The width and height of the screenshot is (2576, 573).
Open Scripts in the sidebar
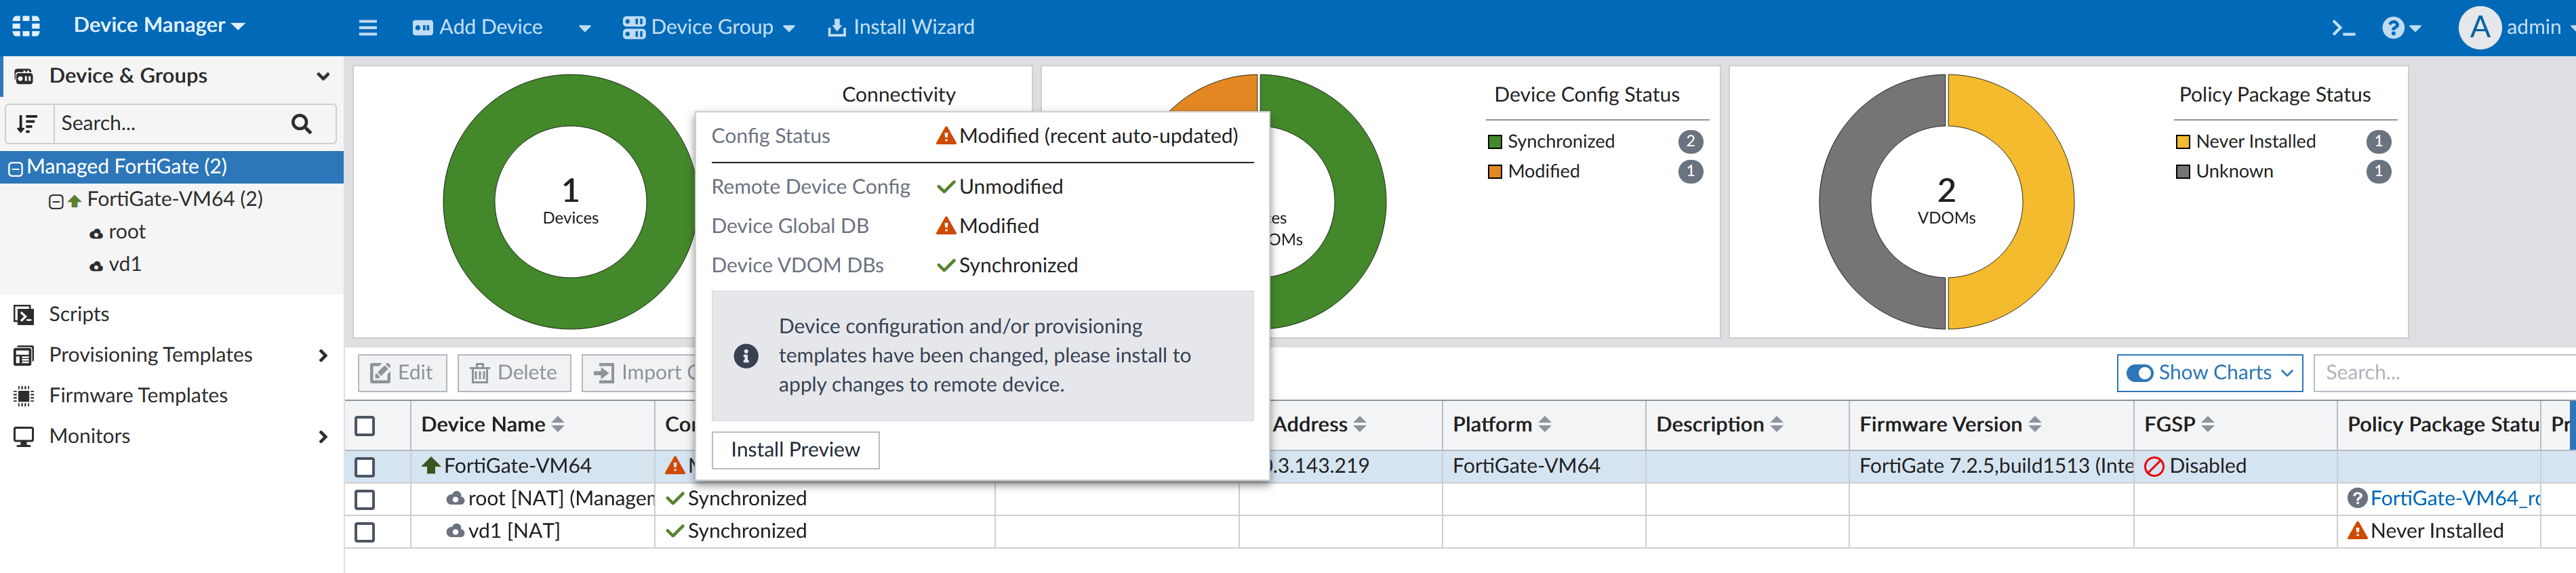click(79, 314)
